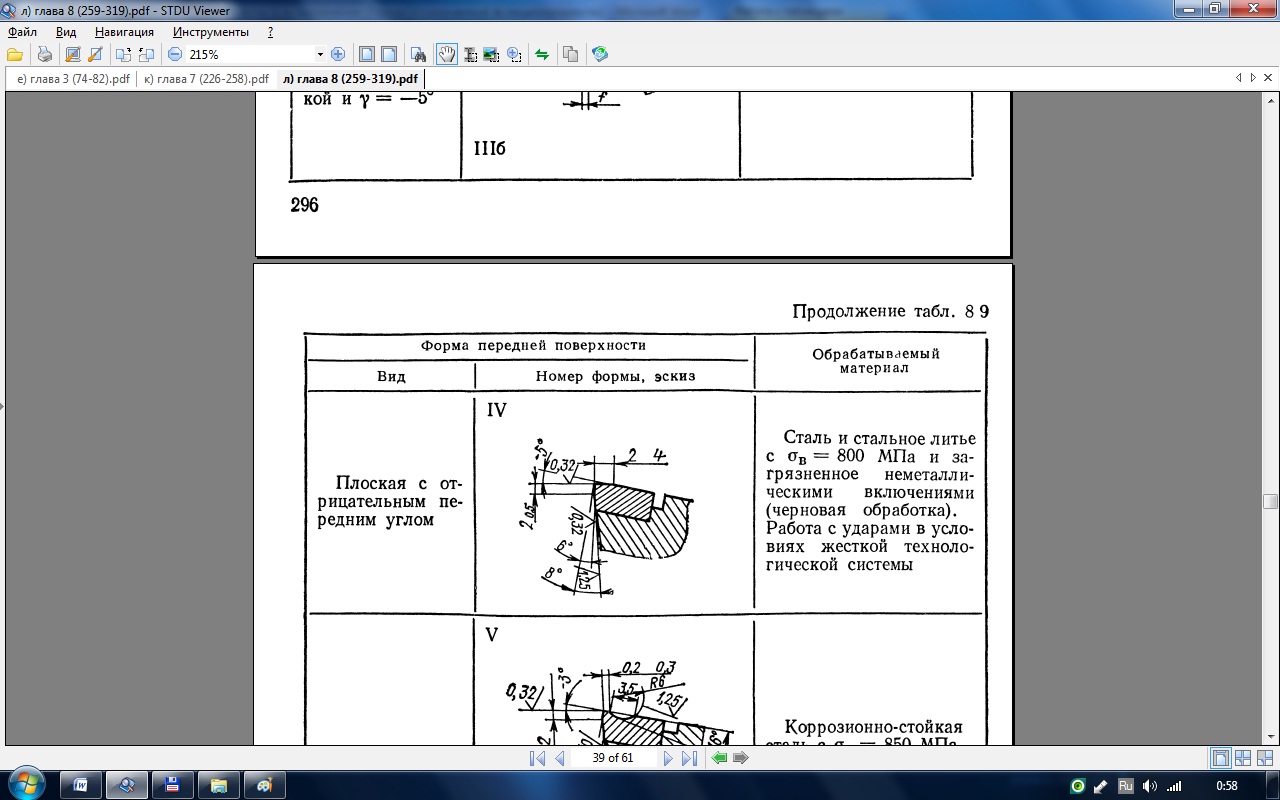Click volume speaker tray icon
The height and width of the screenshot is (800, 1280).
[x=1150, y=786]
